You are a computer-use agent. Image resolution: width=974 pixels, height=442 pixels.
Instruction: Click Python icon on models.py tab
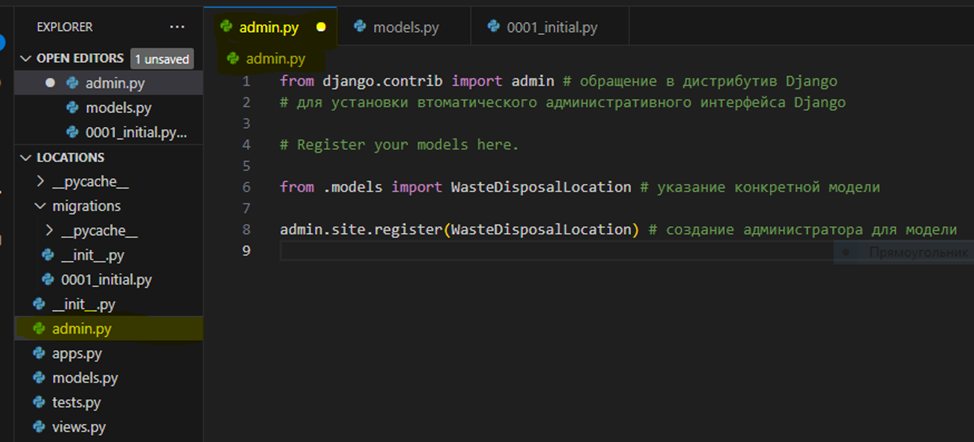[359, 27]
